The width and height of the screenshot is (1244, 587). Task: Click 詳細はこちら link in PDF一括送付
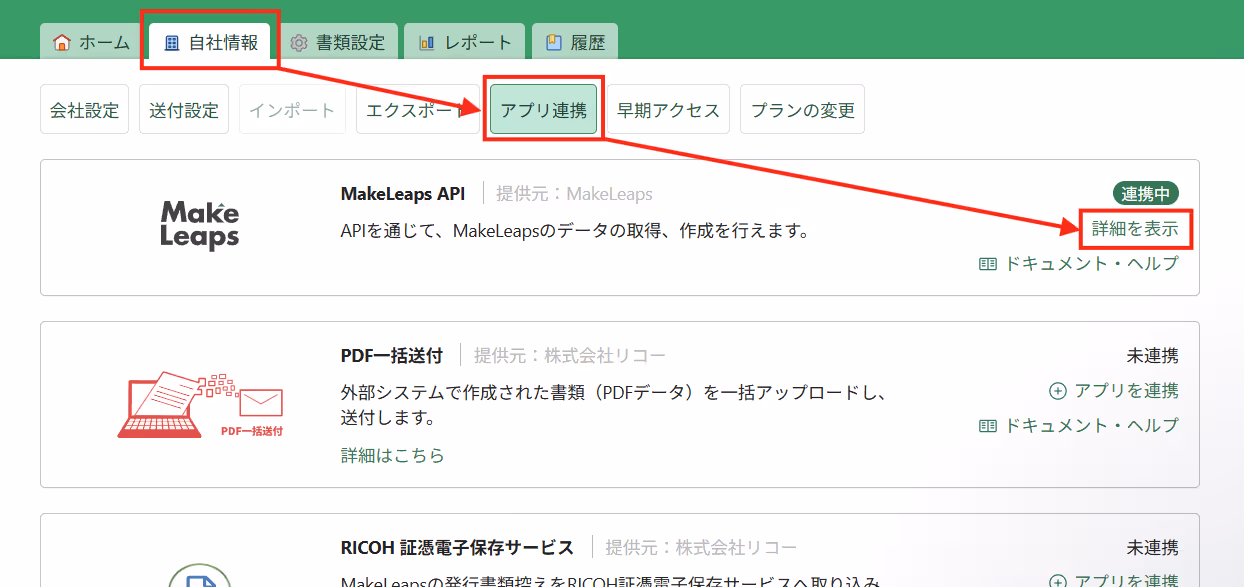pos(393,455)
